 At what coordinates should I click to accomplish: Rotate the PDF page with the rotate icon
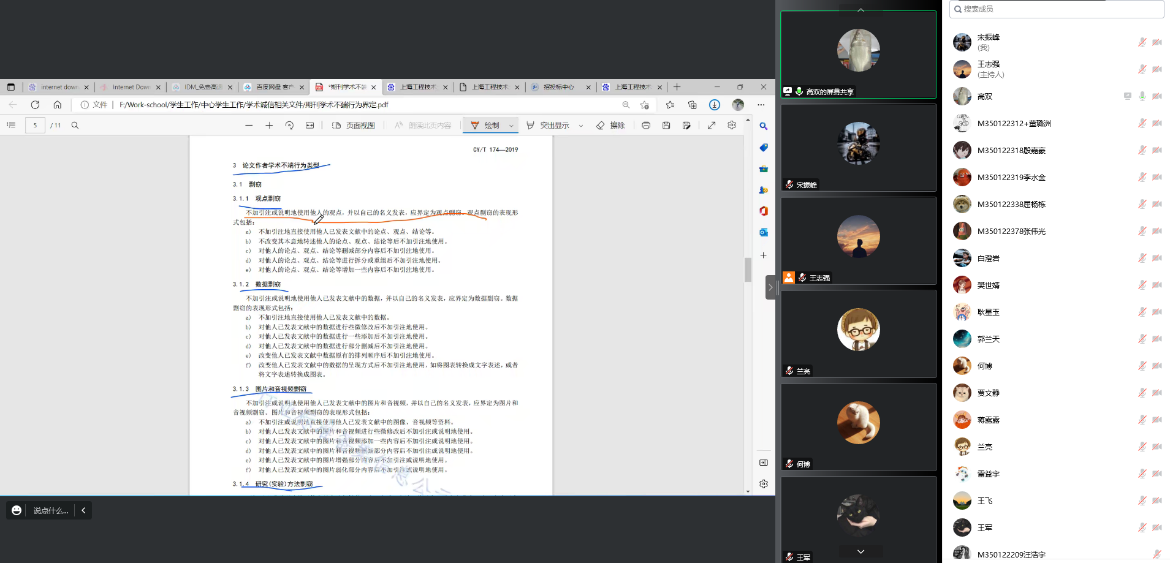click(x=289, y=125)
